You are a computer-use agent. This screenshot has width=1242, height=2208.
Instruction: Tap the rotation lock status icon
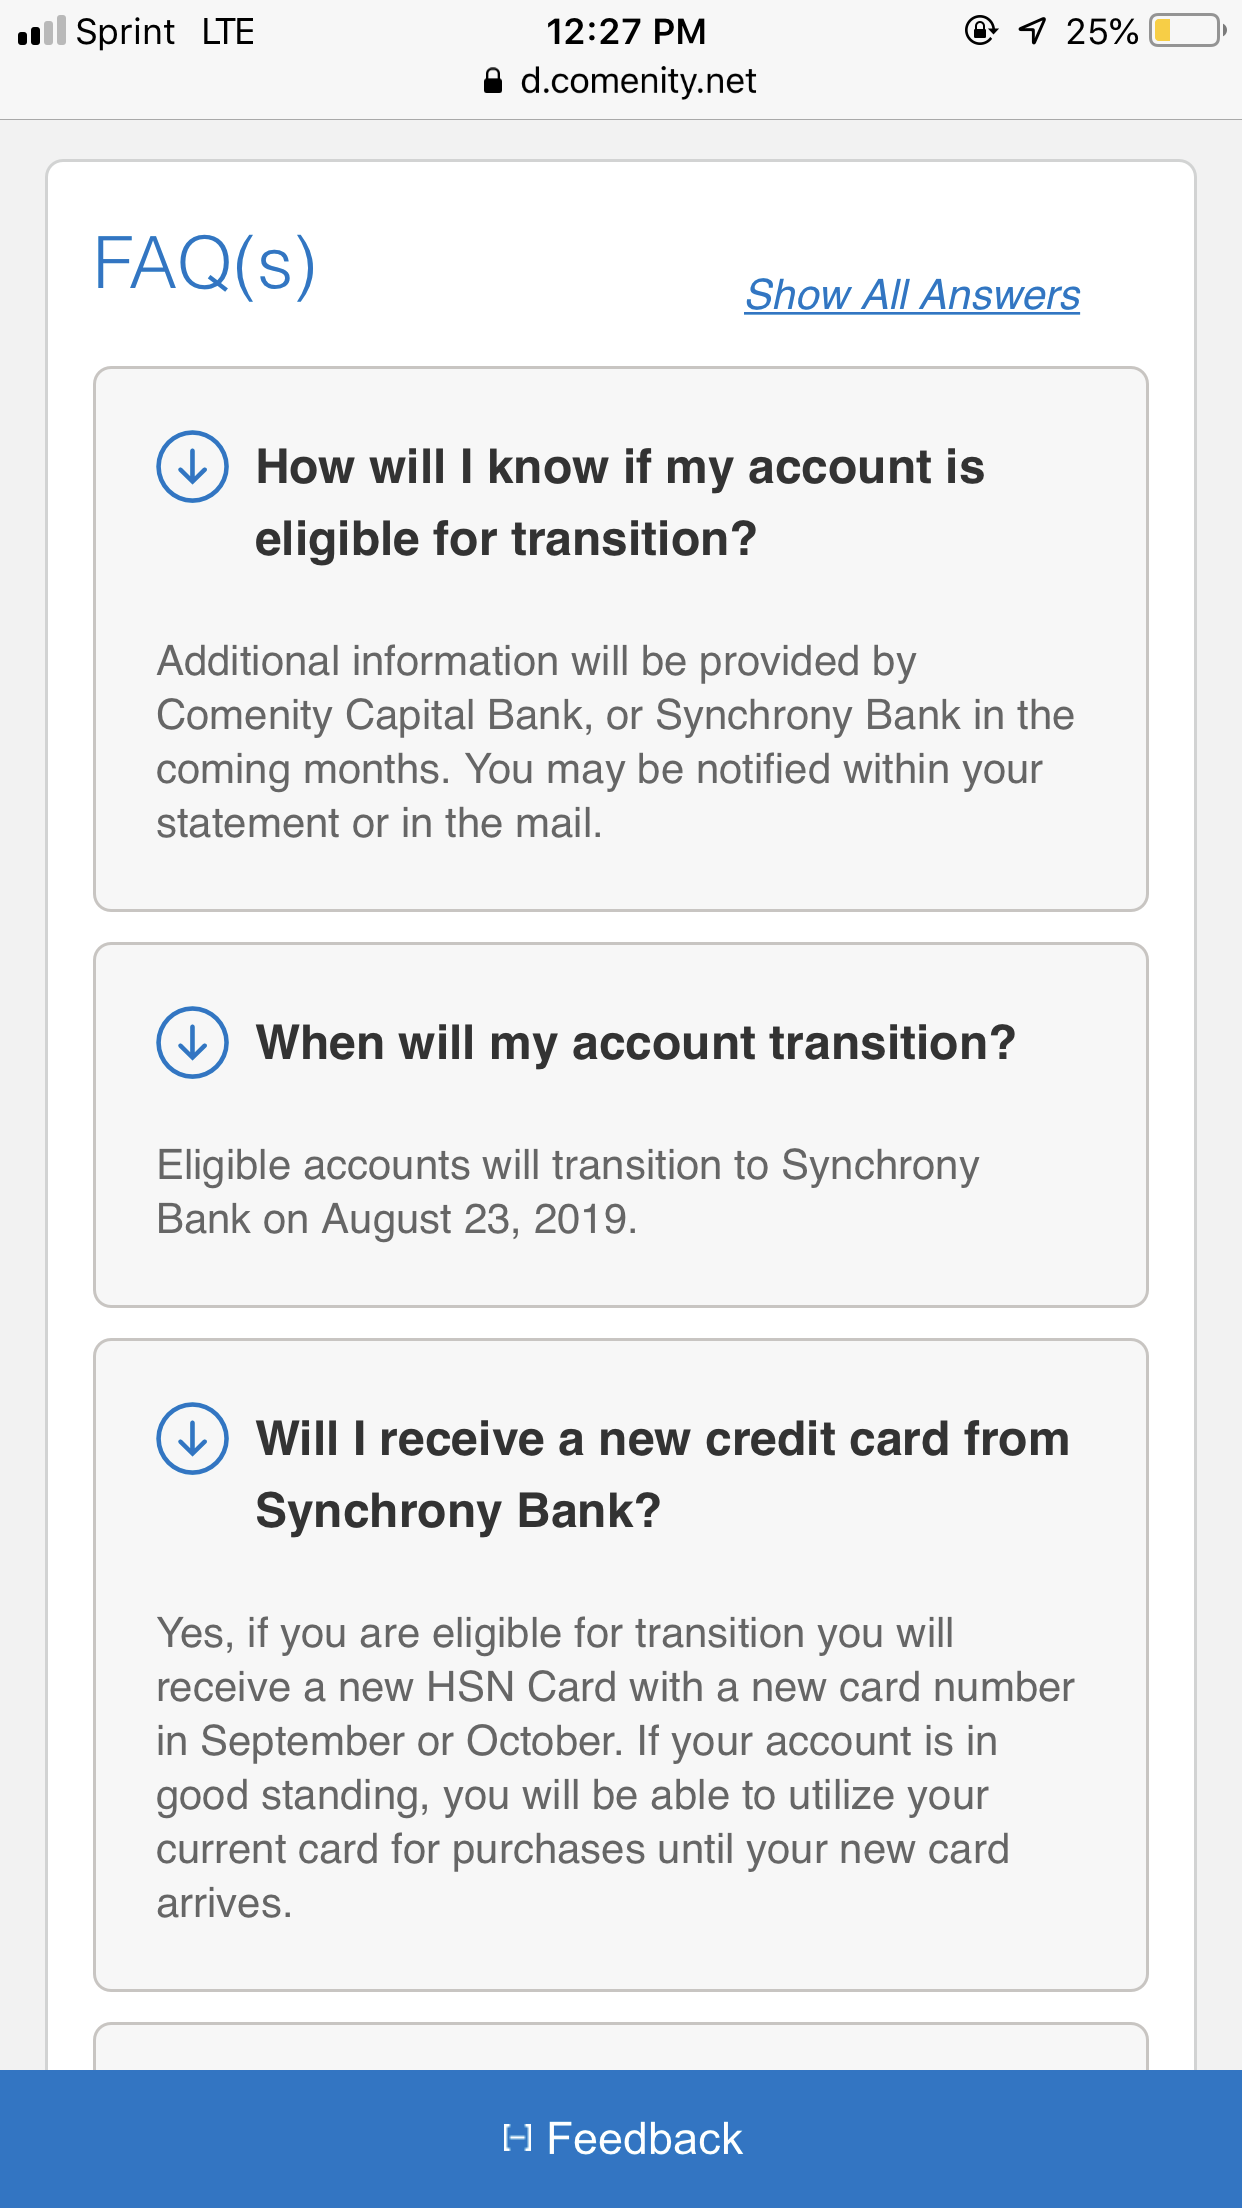pyautogui.click(x=980, y=31)
